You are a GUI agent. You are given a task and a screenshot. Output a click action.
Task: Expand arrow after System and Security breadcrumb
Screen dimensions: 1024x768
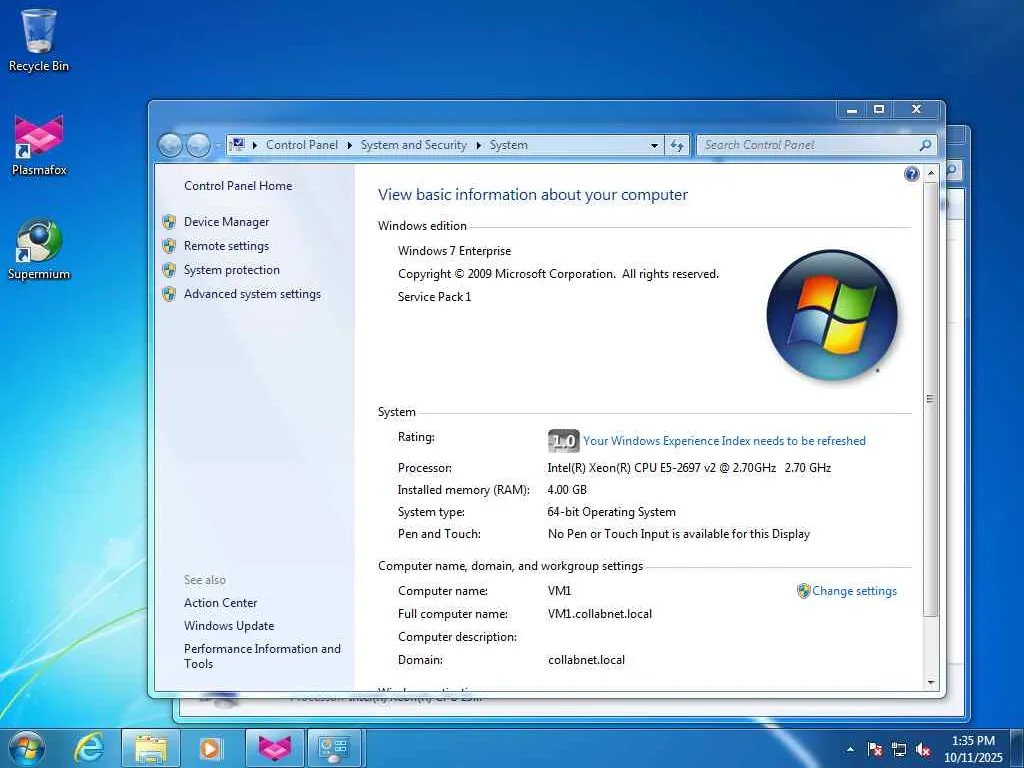479,145
